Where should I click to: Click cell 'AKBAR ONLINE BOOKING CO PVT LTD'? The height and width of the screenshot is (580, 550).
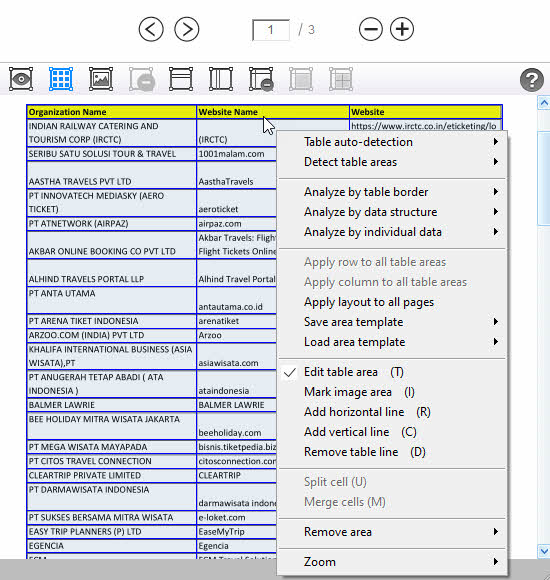pyautogui.click(x=111, y=245)
